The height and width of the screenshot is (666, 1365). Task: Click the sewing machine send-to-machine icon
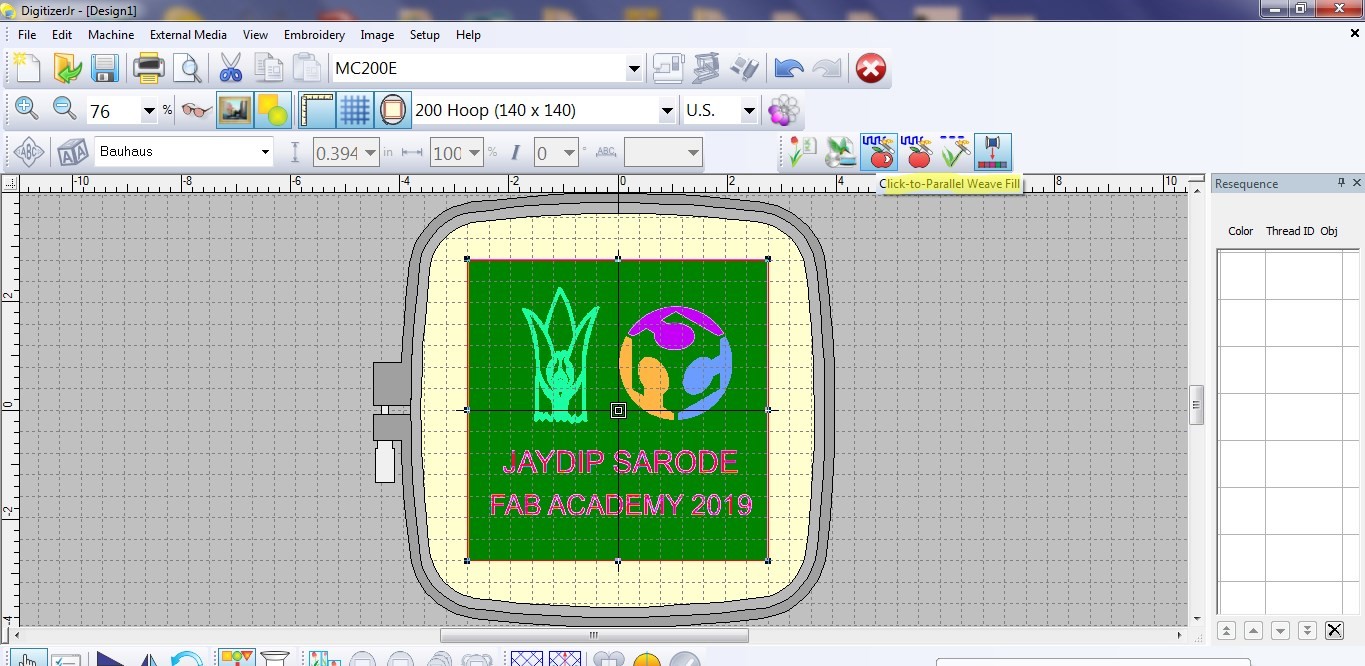[x=669, y=69]
